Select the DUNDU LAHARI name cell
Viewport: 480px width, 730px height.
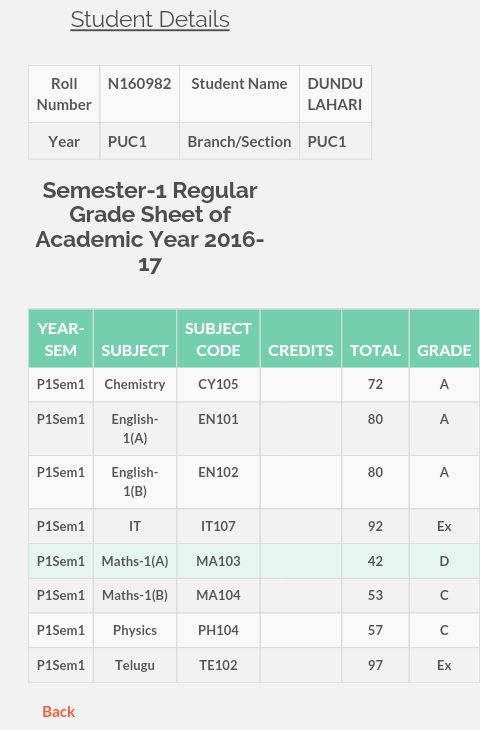click(x=335, y=95)
